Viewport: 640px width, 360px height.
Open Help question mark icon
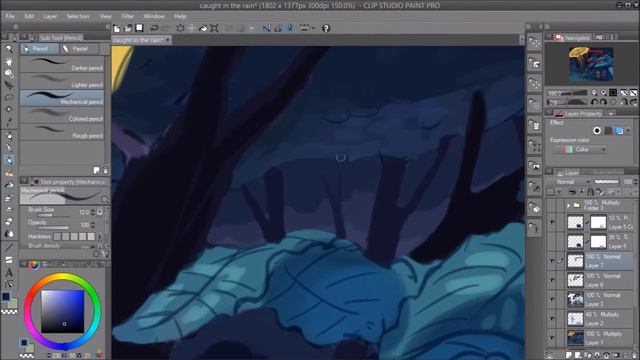(326, 28)
